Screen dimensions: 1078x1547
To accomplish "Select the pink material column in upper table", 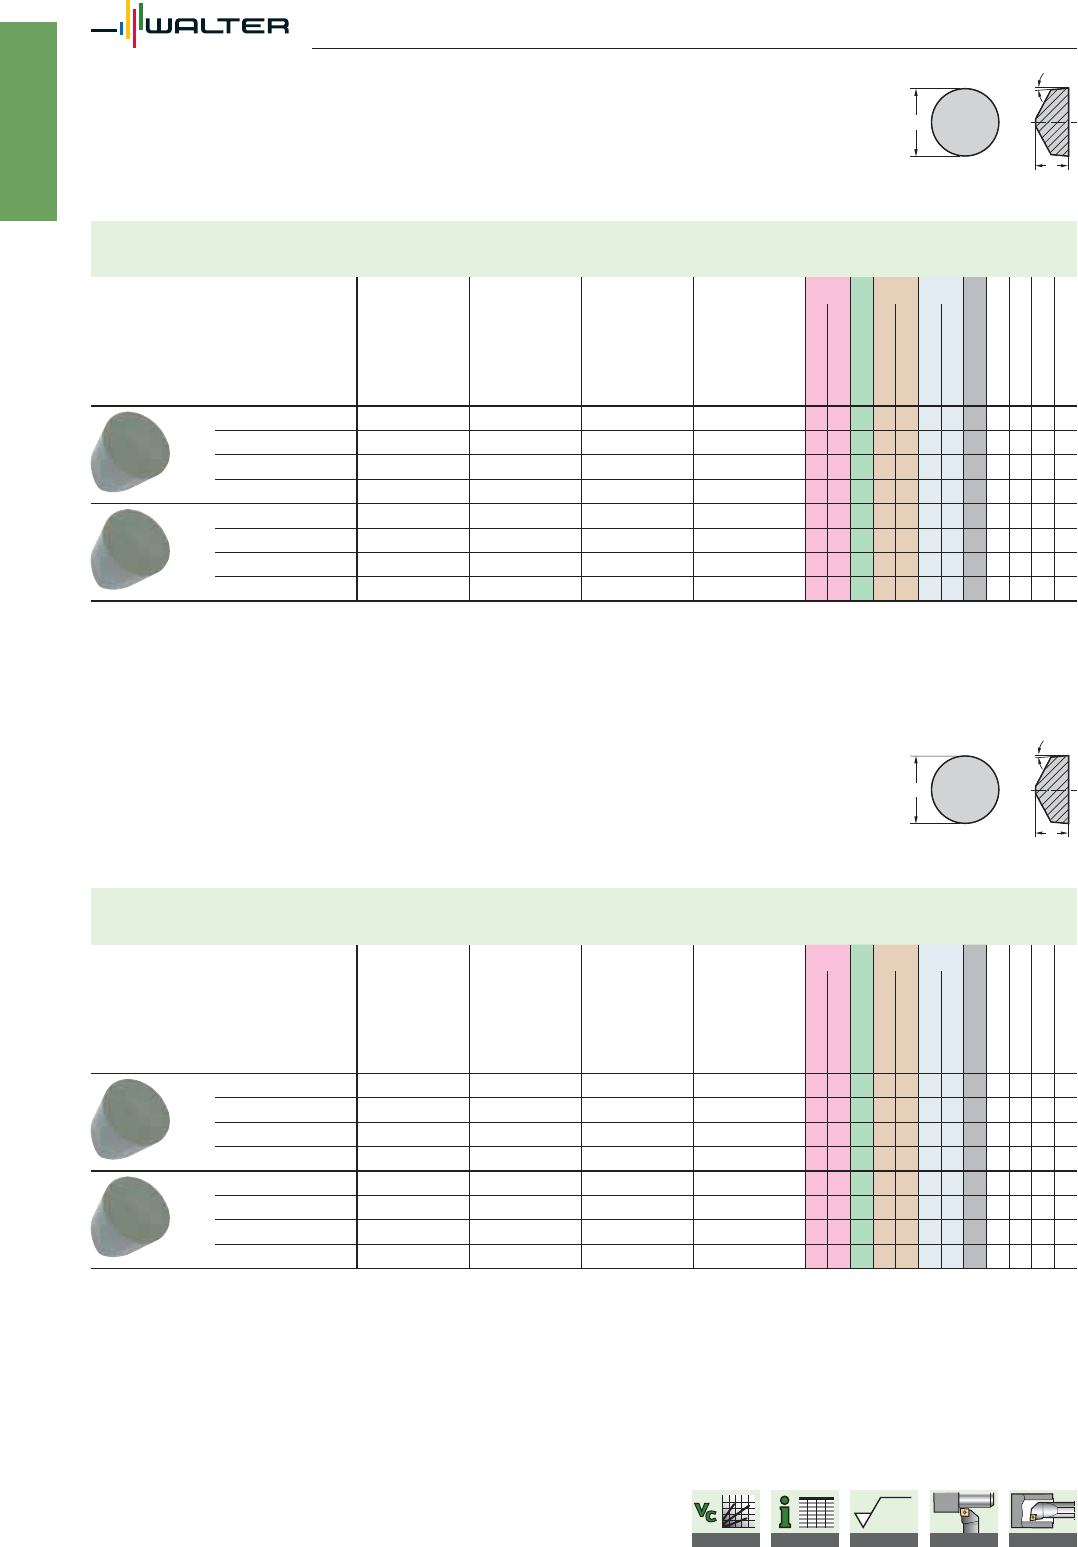I will coord(827,439).
